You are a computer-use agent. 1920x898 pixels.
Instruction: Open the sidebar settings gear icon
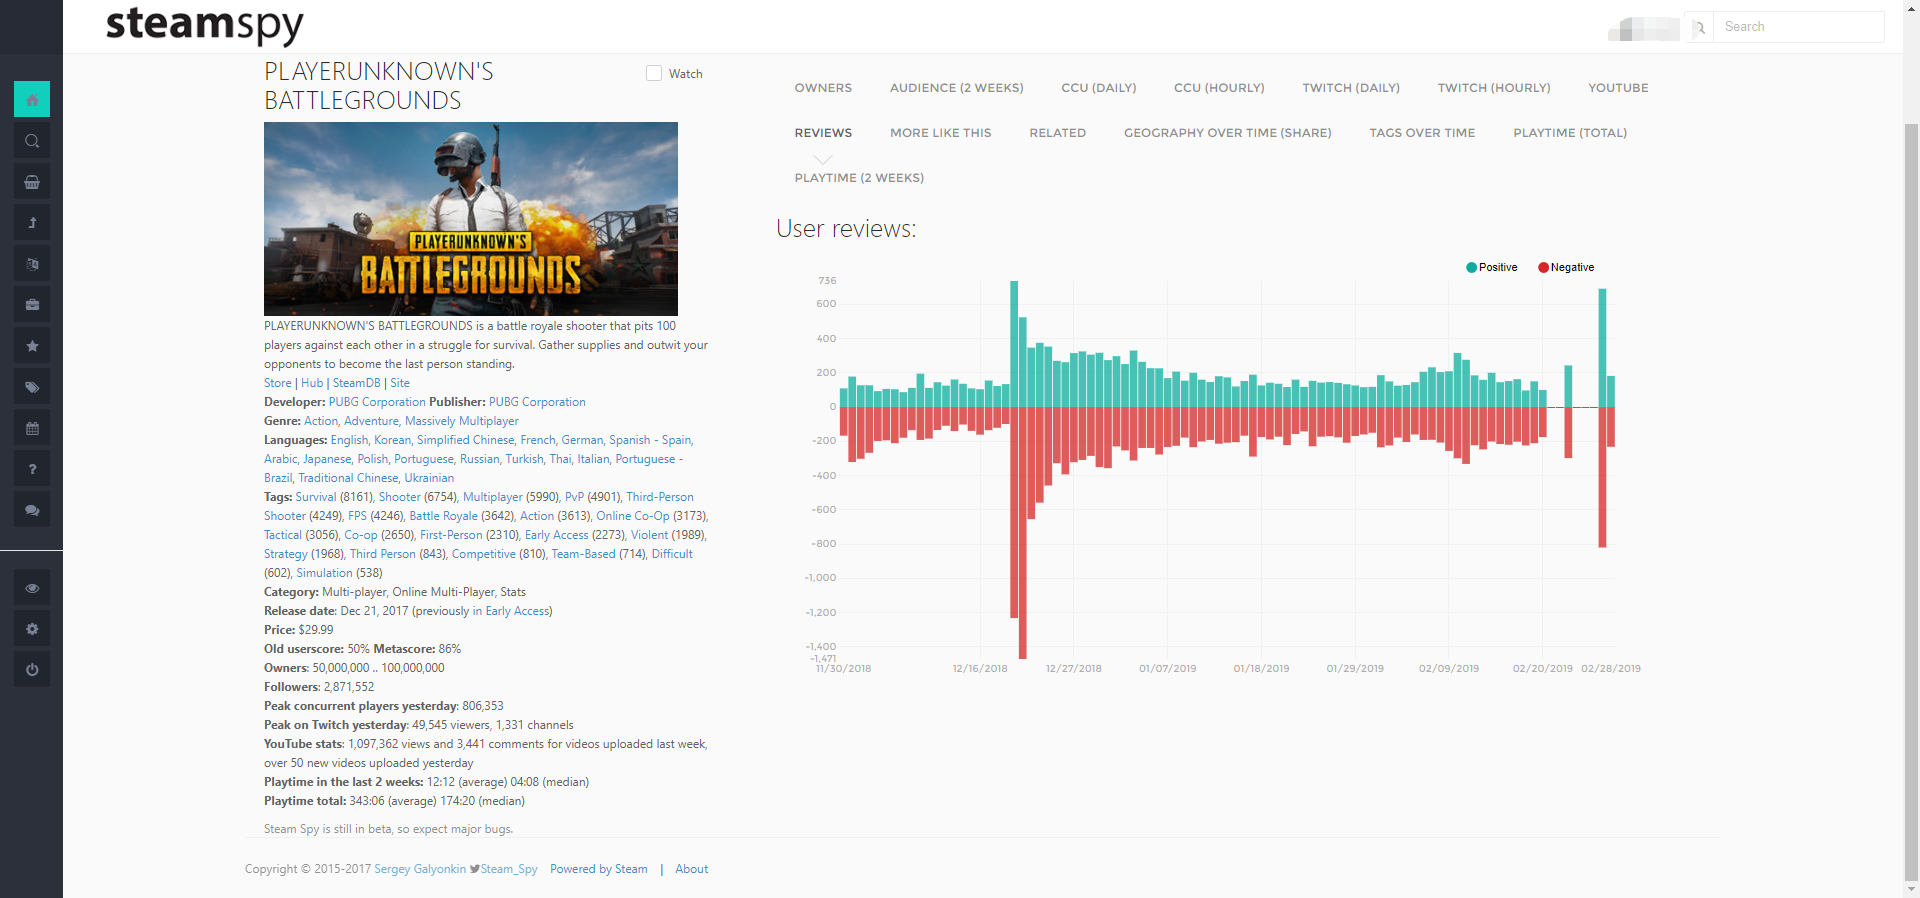click(32, 629)
